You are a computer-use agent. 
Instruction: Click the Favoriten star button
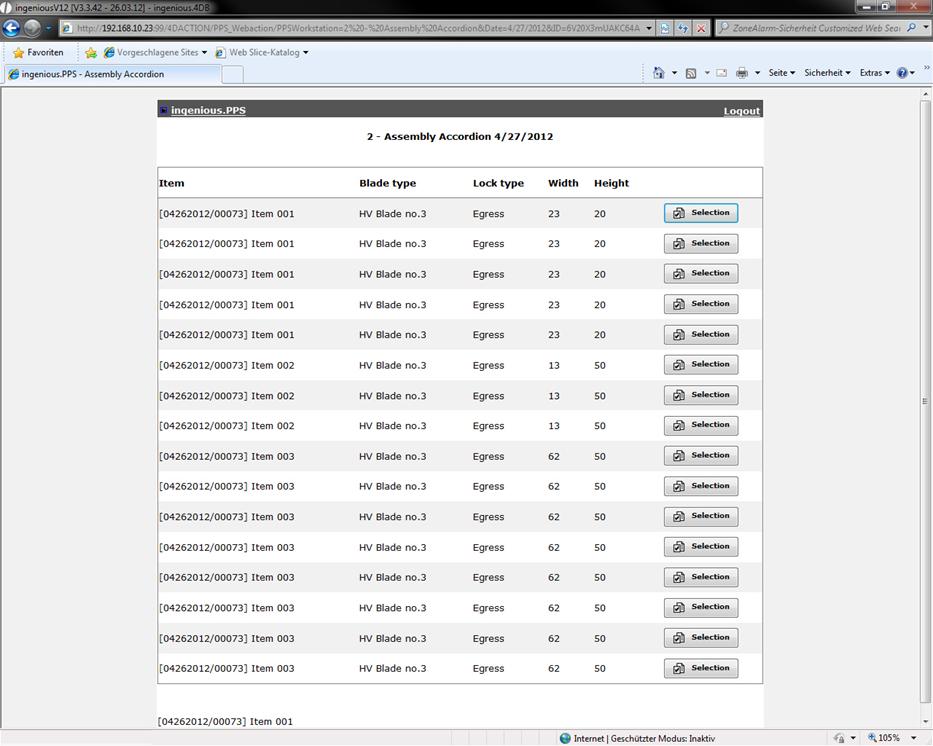coord(39,52)
